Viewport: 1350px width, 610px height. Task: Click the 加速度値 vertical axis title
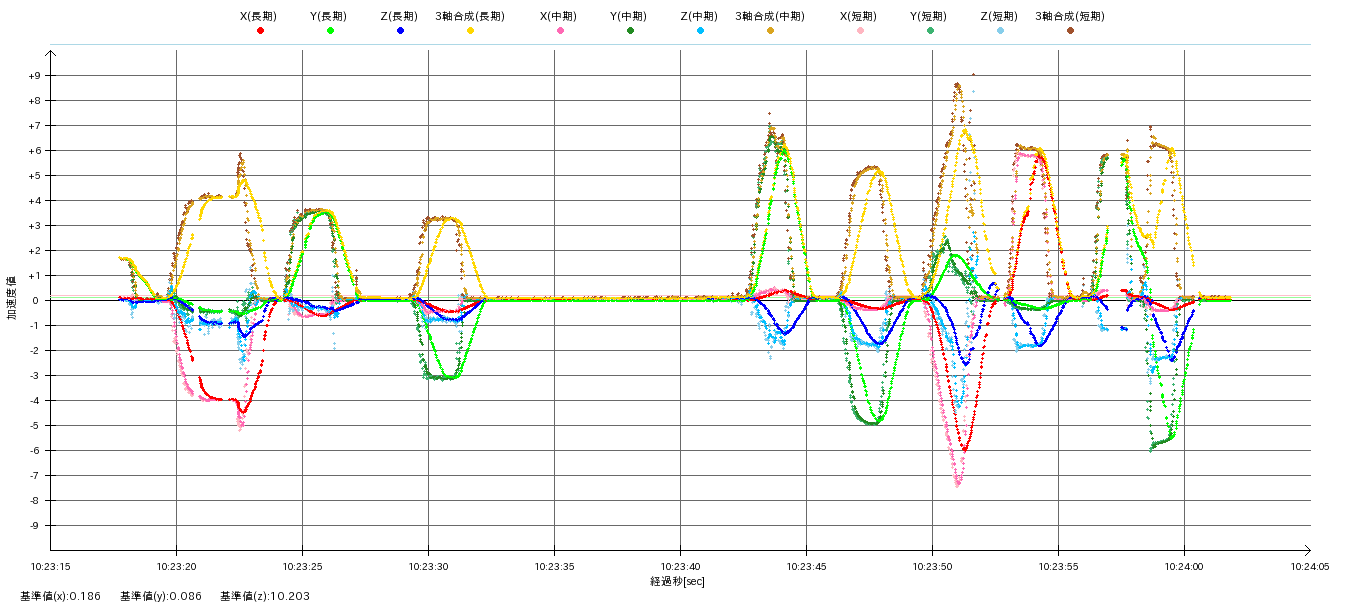click(x=11, y=298)
